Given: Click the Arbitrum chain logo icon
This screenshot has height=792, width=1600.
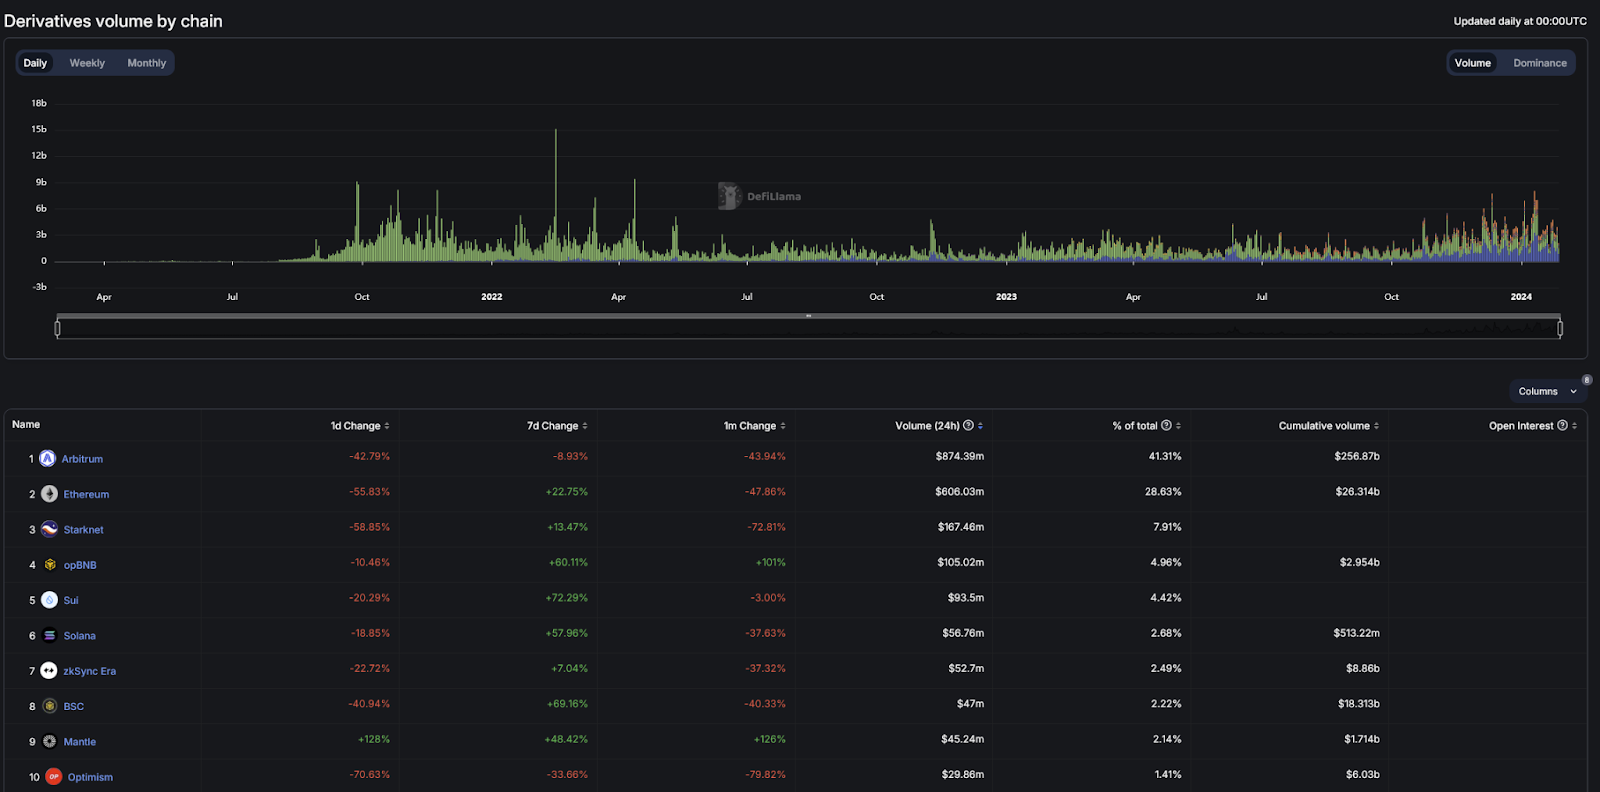Looking at the screenshot, I should click(47, 458).
